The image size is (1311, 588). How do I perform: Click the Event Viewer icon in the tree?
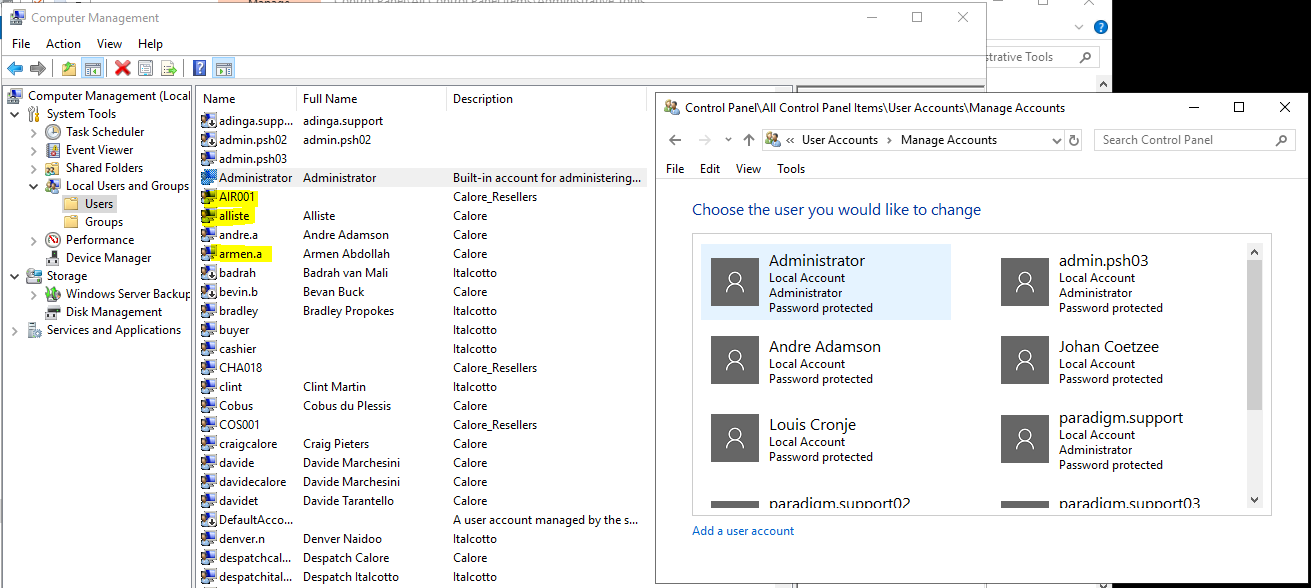52,150
